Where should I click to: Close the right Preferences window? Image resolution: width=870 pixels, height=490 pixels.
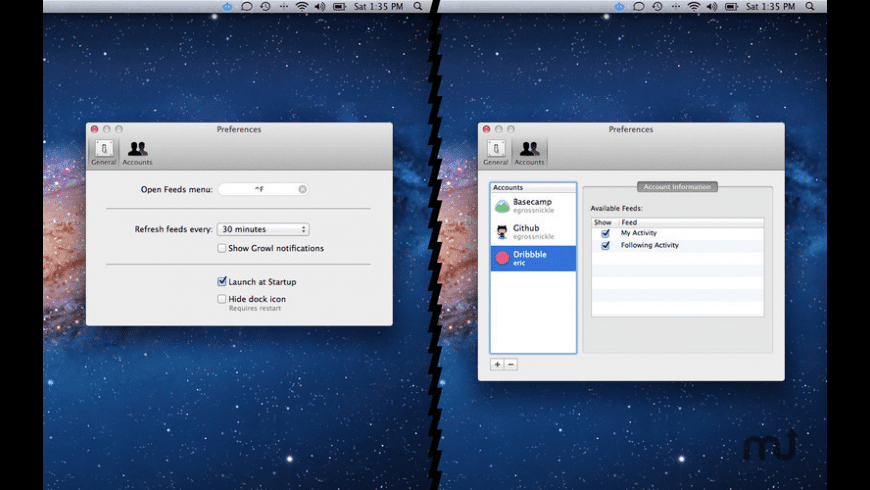tap(486, 129)
